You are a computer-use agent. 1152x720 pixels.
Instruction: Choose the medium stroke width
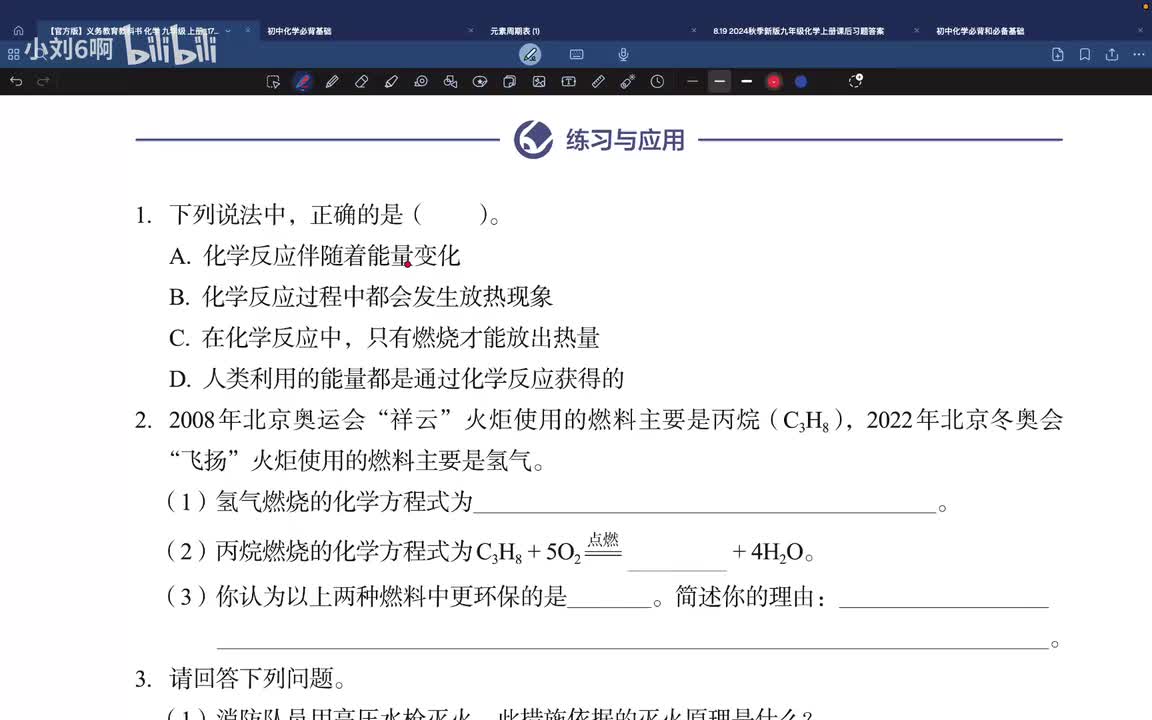tap(719, 82)
